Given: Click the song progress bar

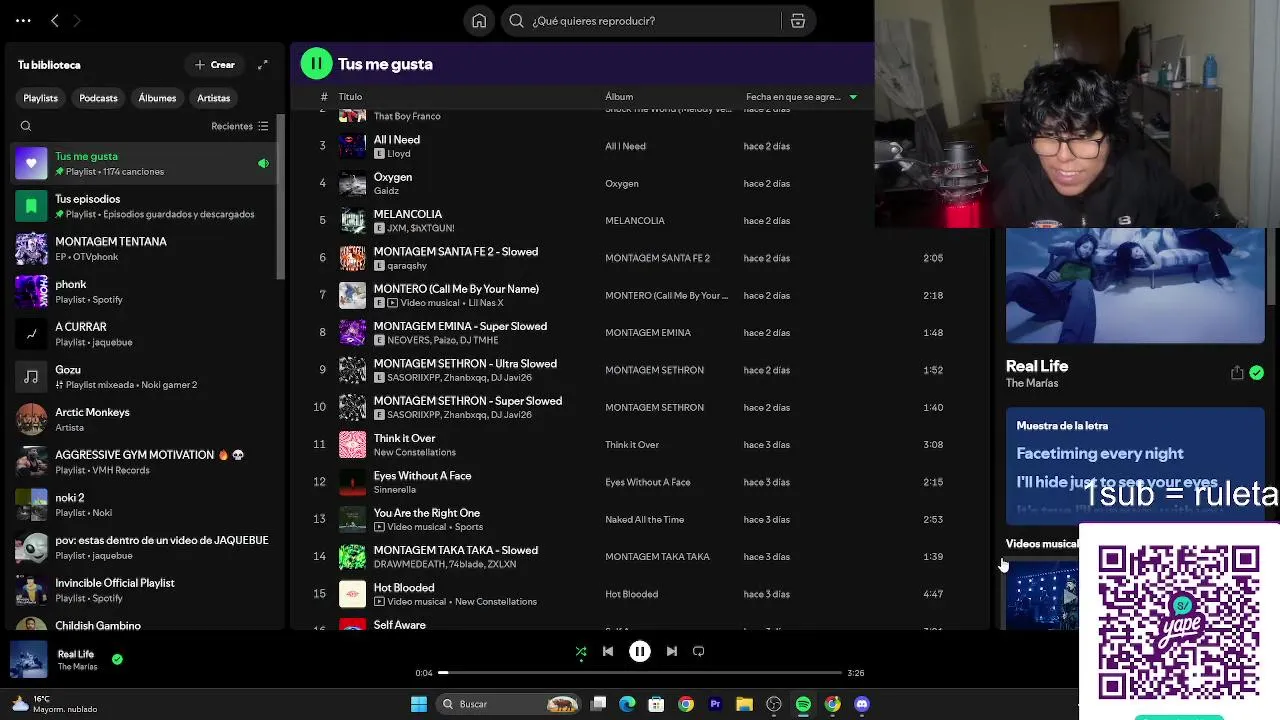Looking at the screenshot, I should [x=640, y=673].
